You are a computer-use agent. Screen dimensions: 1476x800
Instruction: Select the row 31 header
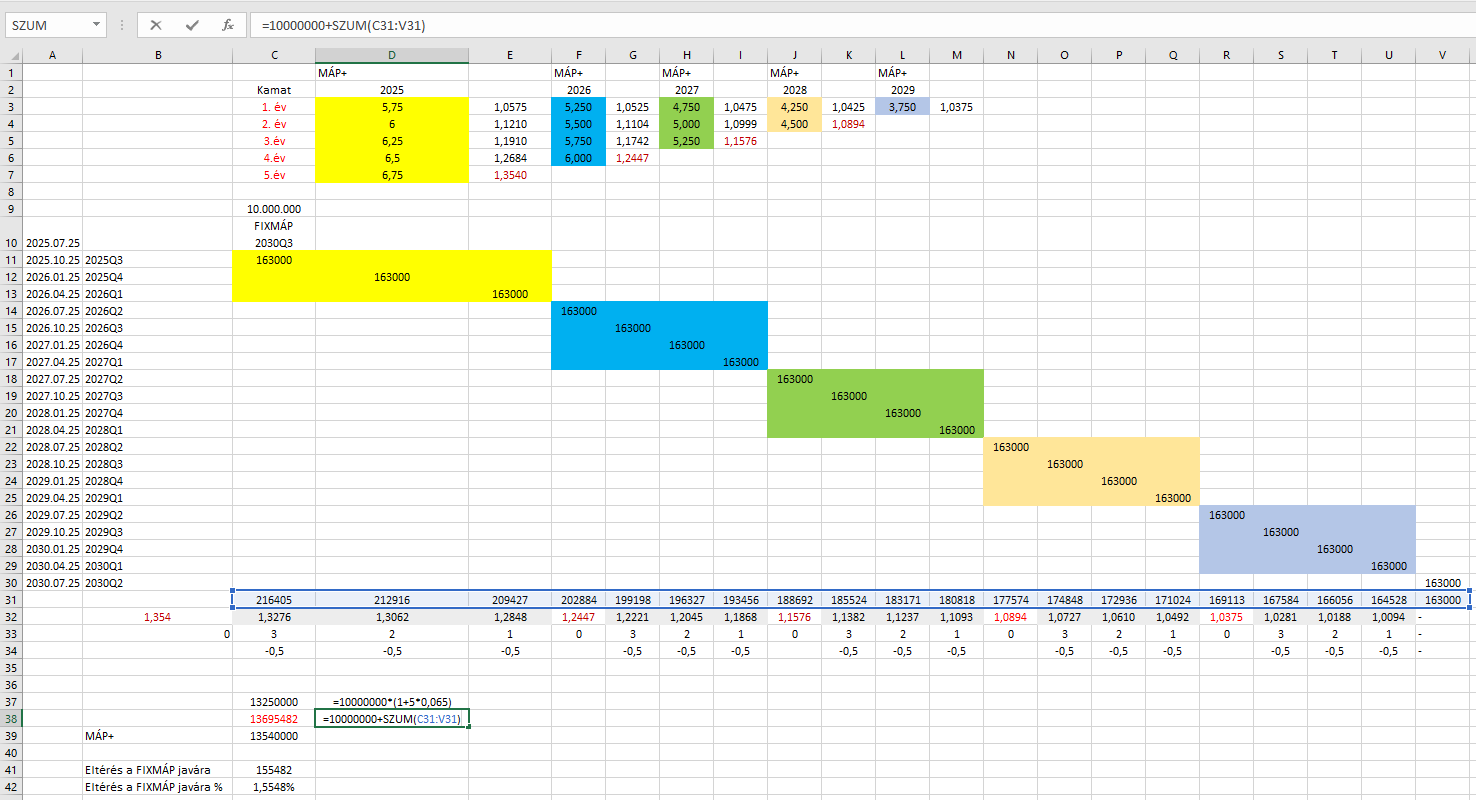[x=11, y=600]
